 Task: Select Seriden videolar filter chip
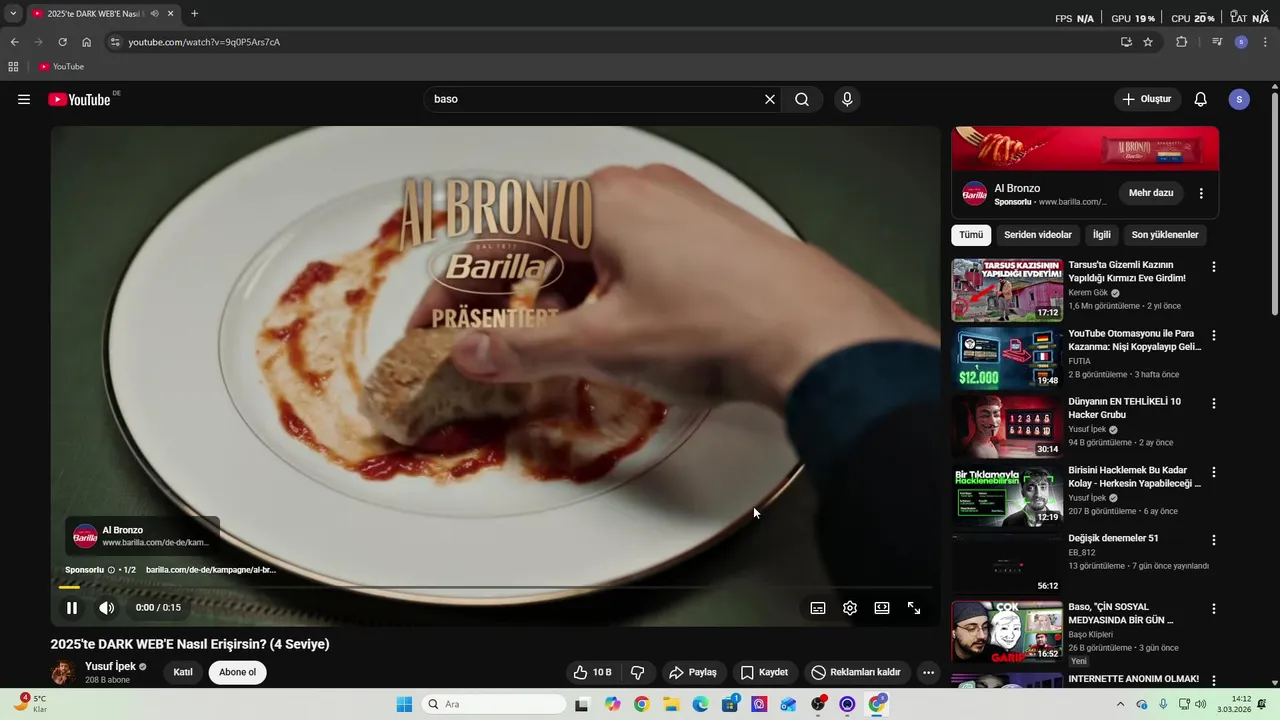tap(1038, 235)
